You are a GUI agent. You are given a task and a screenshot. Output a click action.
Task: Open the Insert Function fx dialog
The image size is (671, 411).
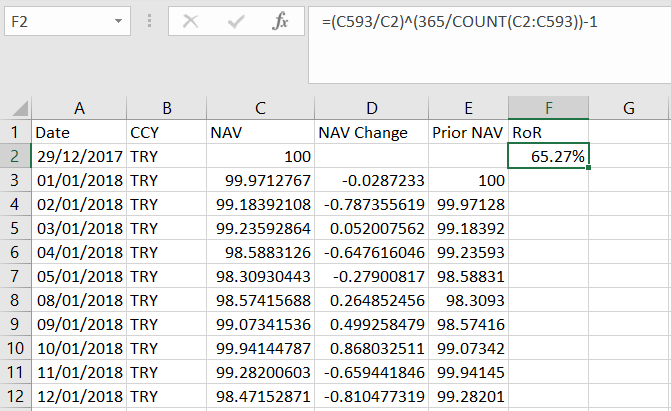pyautogui.click(x=280, y=21)
